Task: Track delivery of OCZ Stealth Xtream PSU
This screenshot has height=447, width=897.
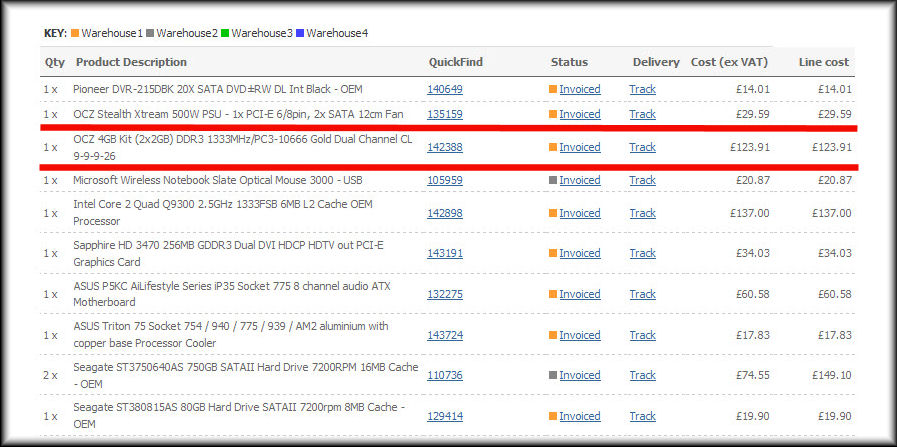Action: tap(642, 114)
